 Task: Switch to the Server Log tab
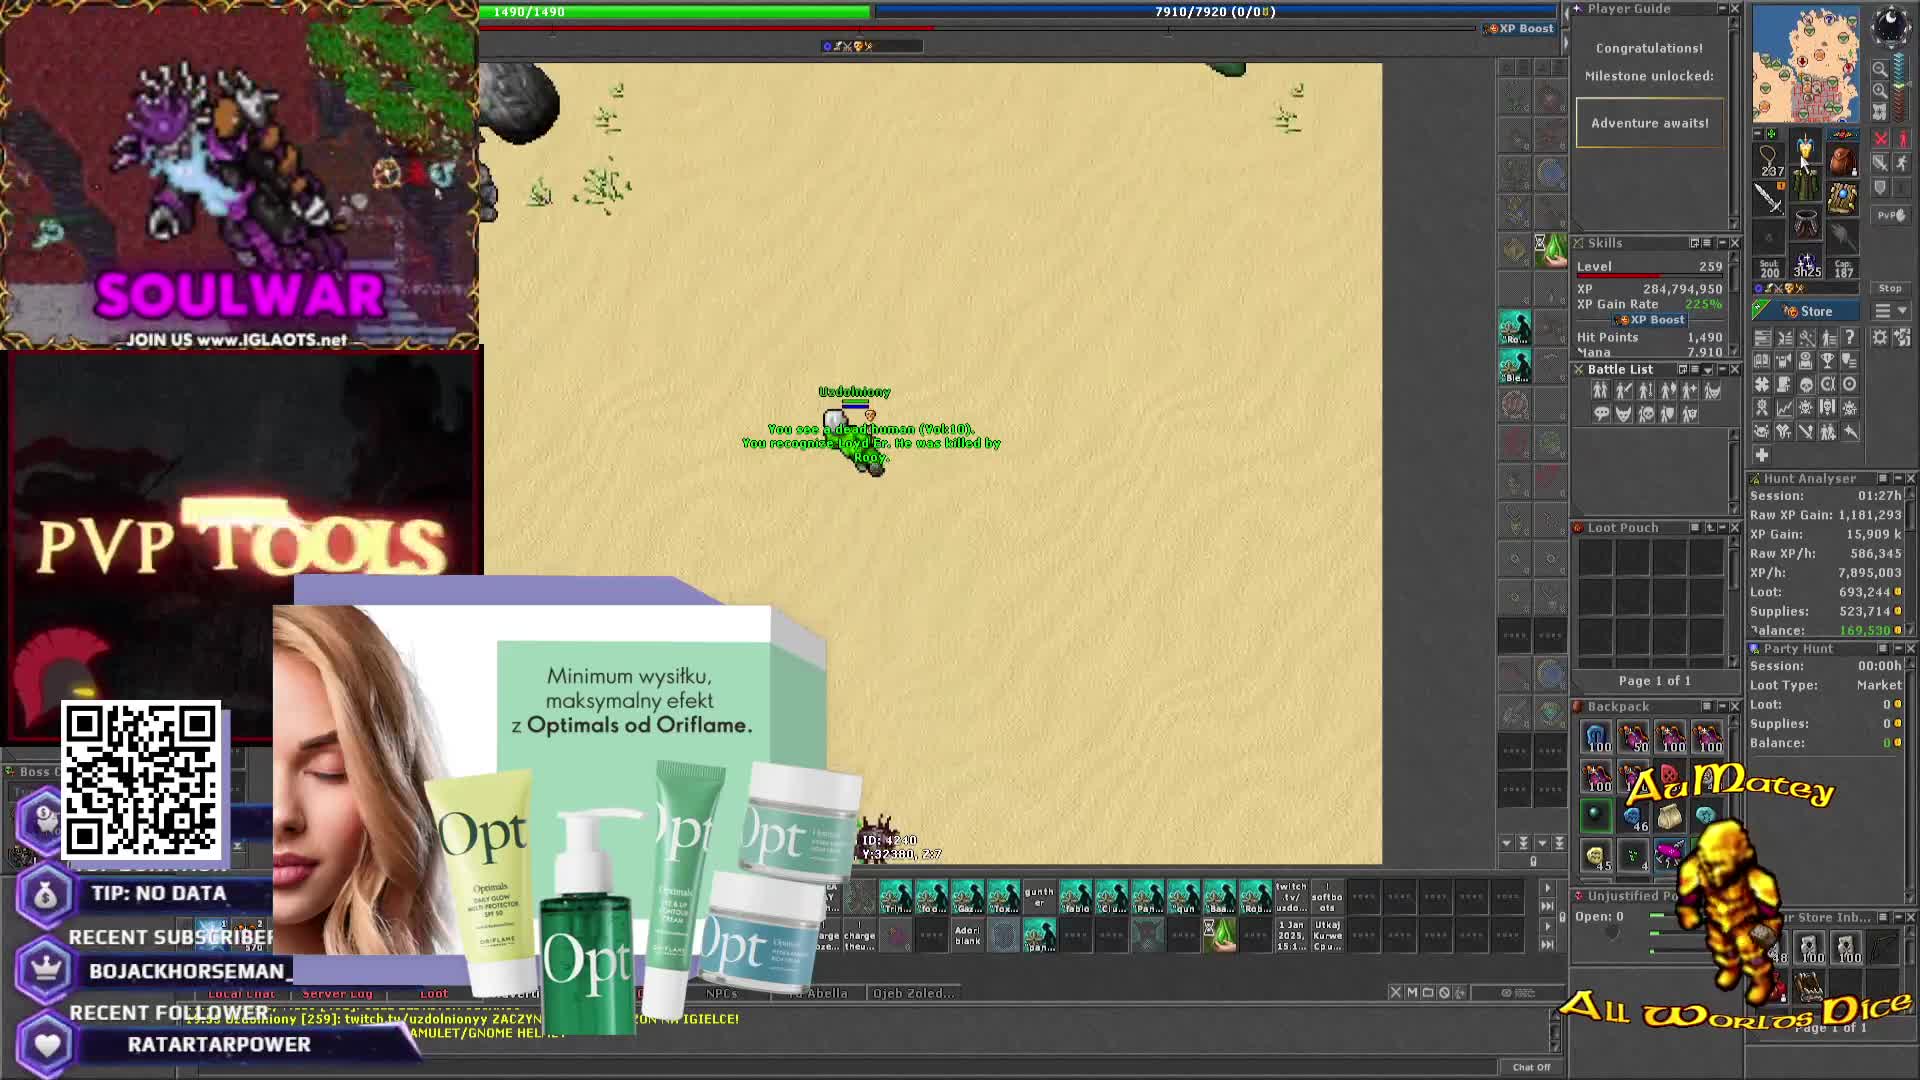pyautogui.click(x=337, y=993)
